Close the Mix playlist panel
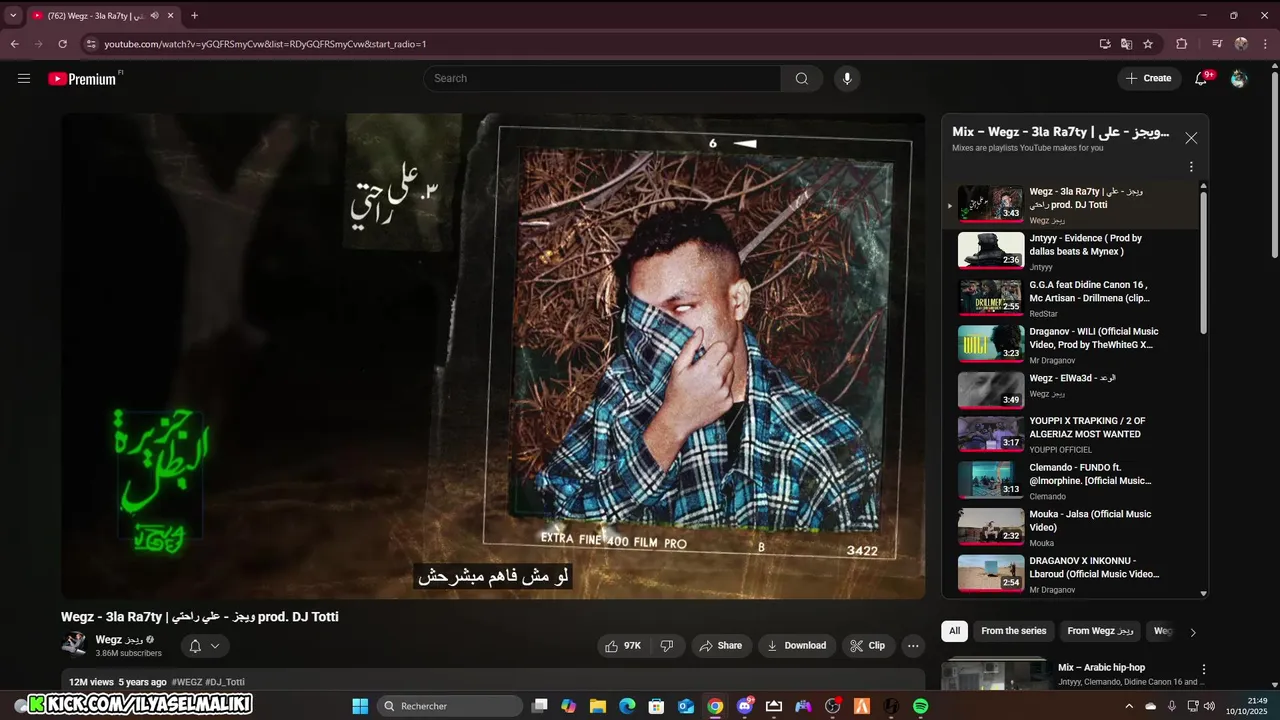This screenshot has height=720, width=1280. [1191, 138]
